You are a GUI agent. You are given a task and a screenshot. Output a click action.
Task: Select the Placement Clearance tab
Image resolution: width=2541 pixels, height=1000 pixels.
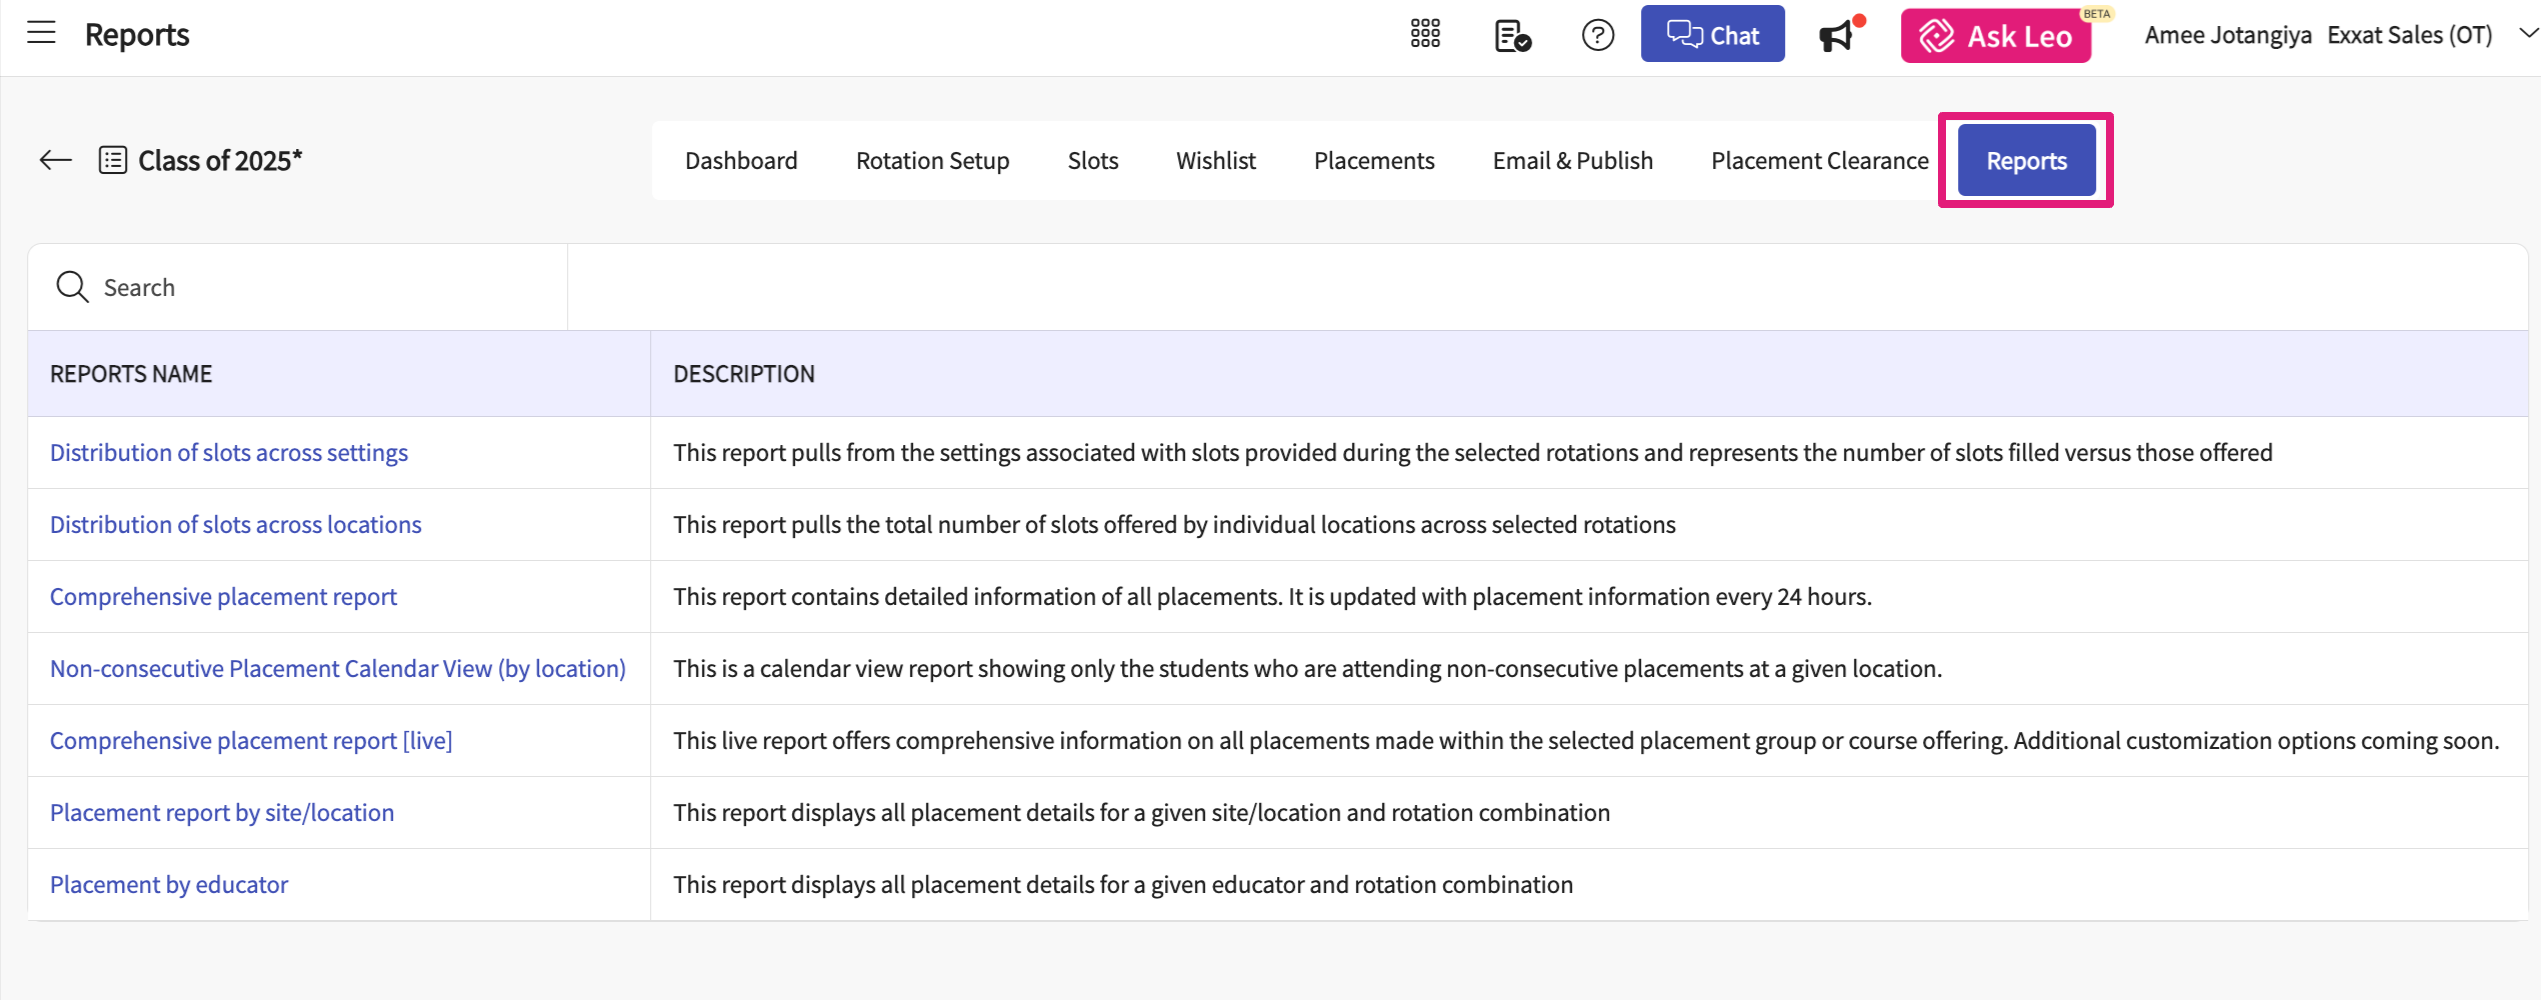[x=1819, y=161]
